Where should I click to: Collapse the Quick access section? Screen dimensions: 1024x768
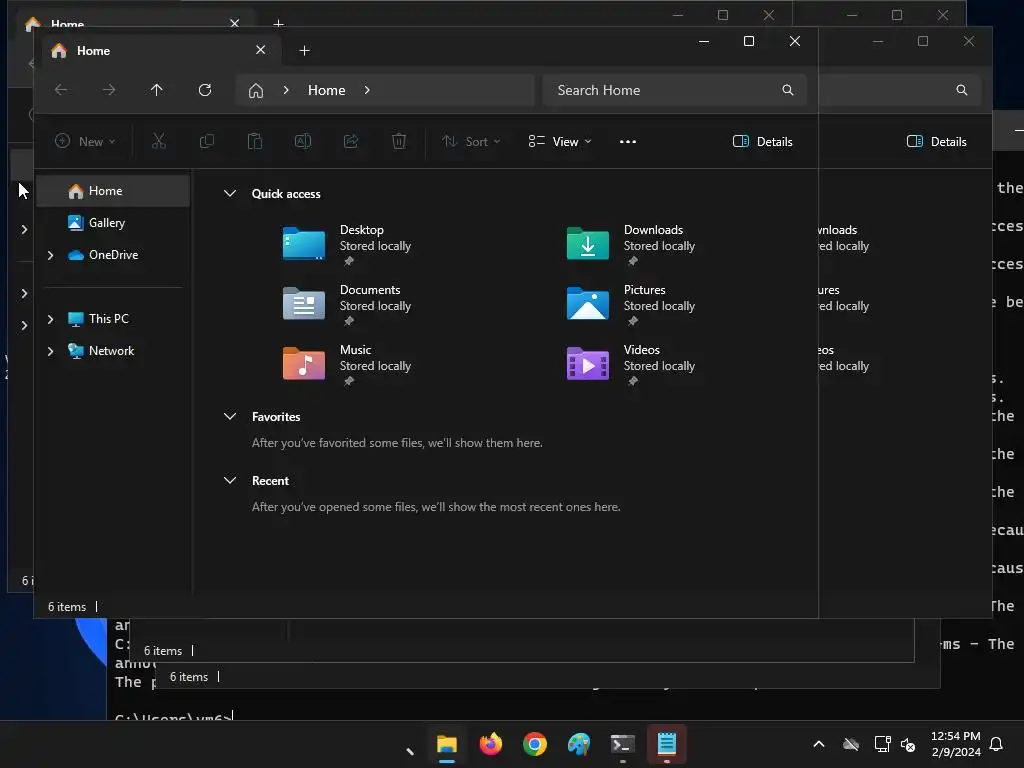(230, 193)
